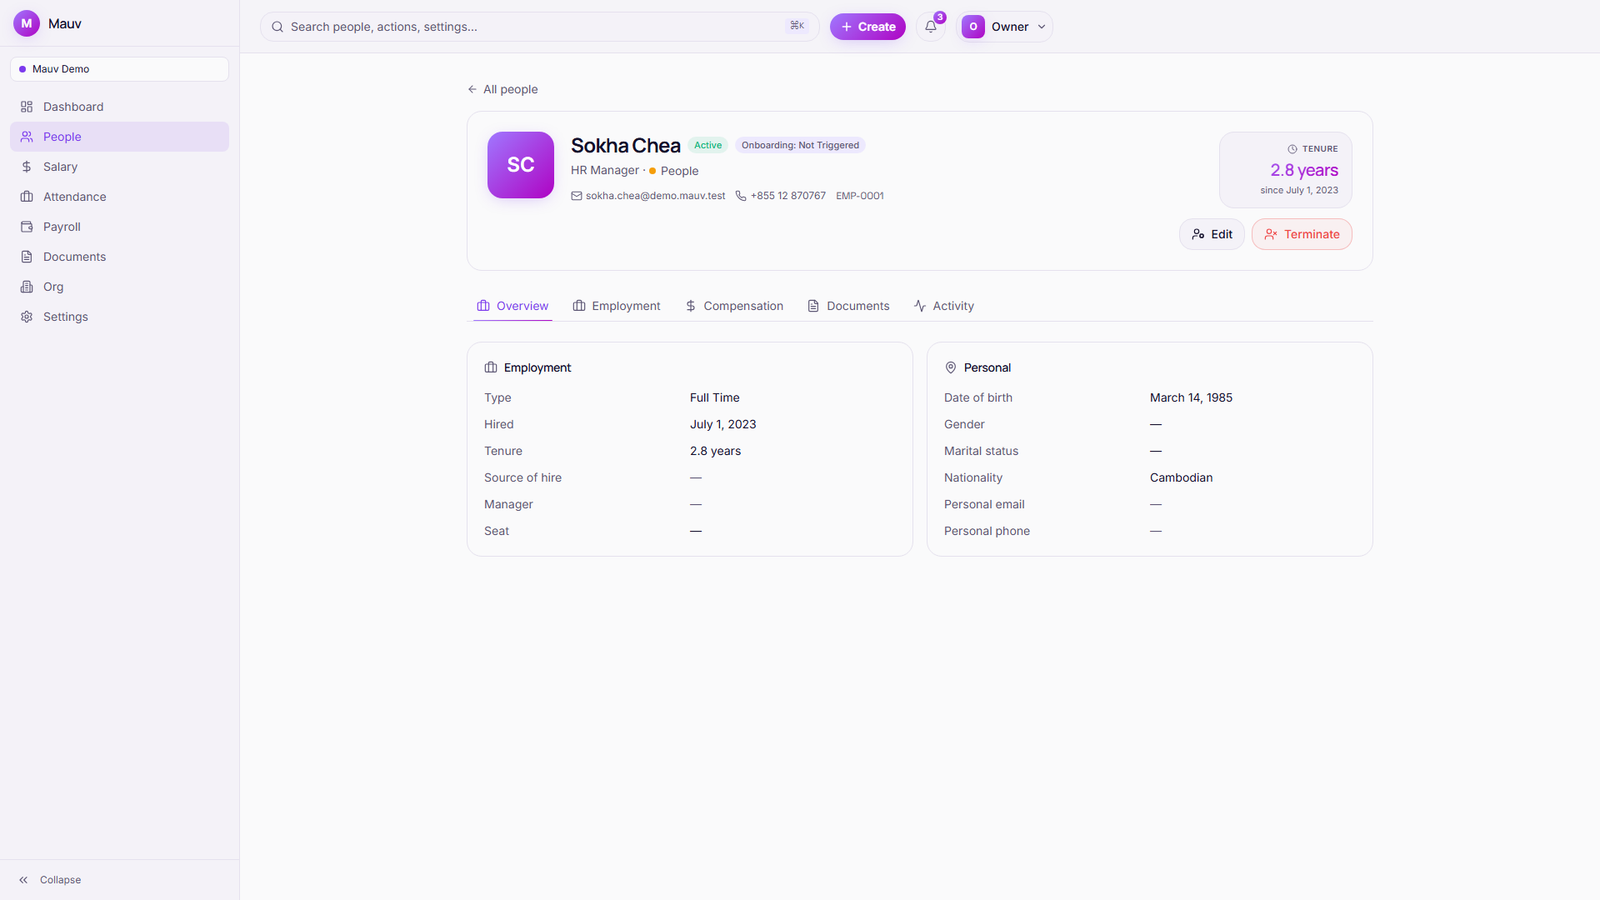1600x900 pixels.
Task: Expand the Owner account dropdown
Action: click(1005, 27)
